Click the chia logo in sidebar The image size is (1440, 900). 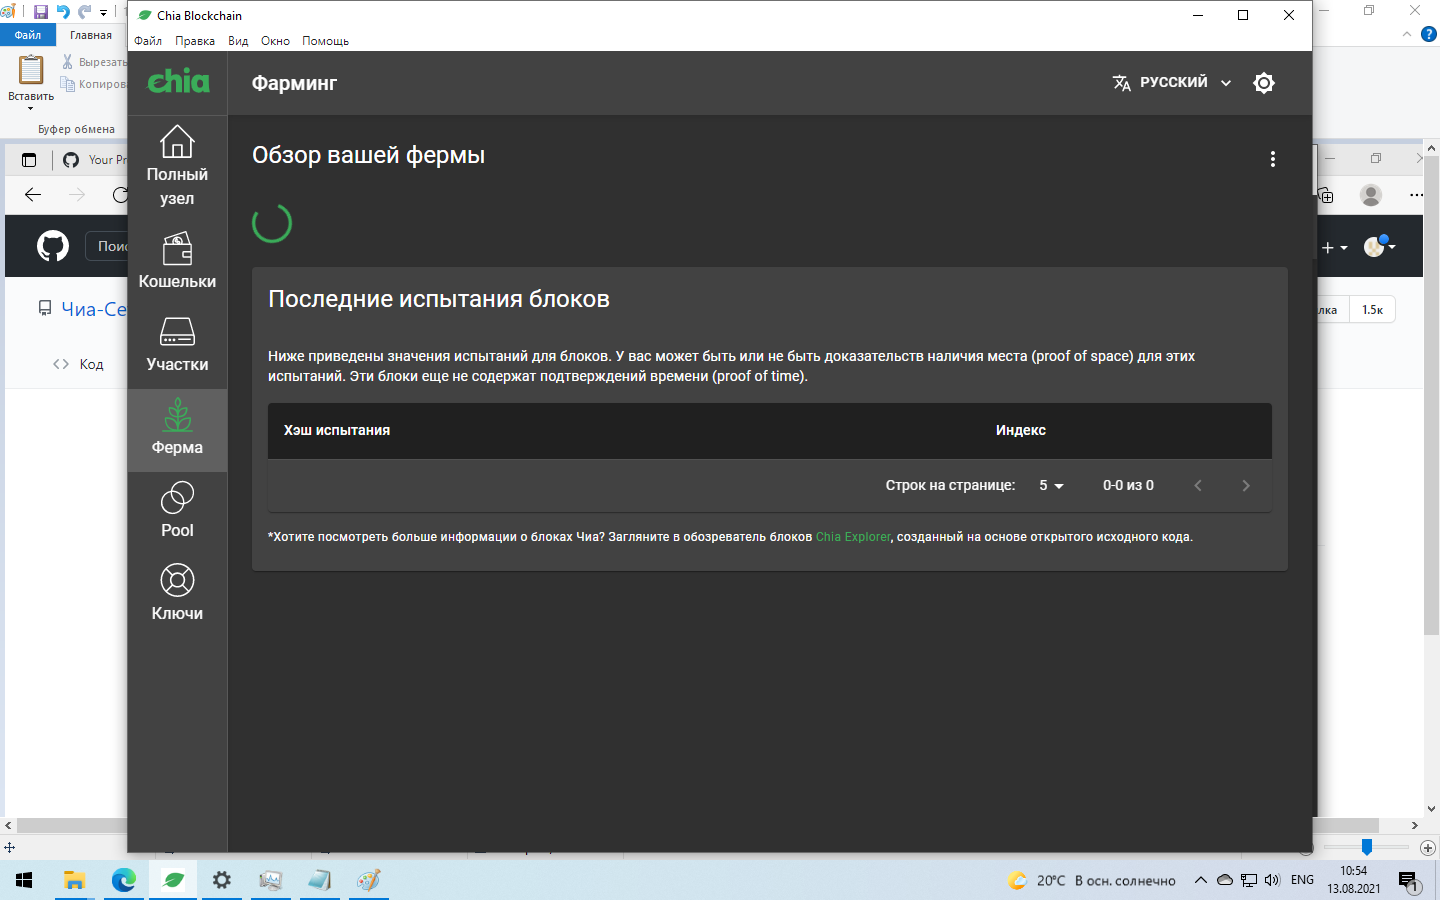pos(178,81)
